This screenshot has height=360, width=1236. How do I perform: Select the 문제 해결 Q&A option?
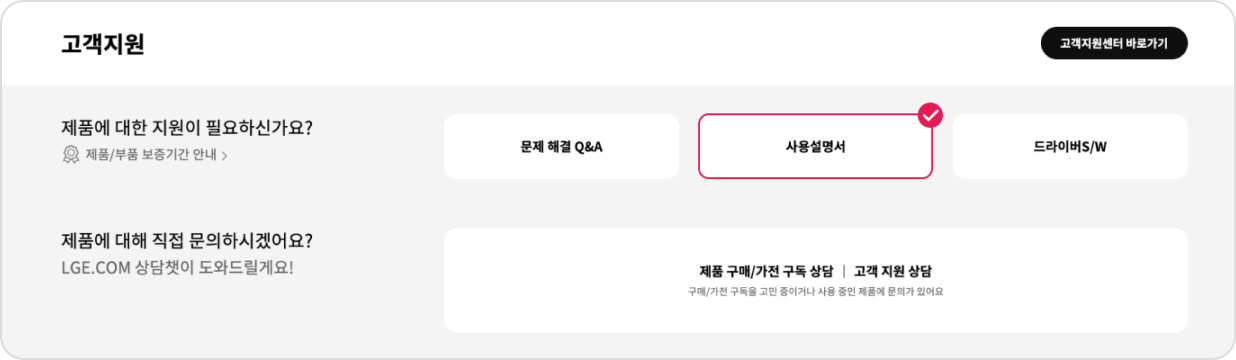561,146
